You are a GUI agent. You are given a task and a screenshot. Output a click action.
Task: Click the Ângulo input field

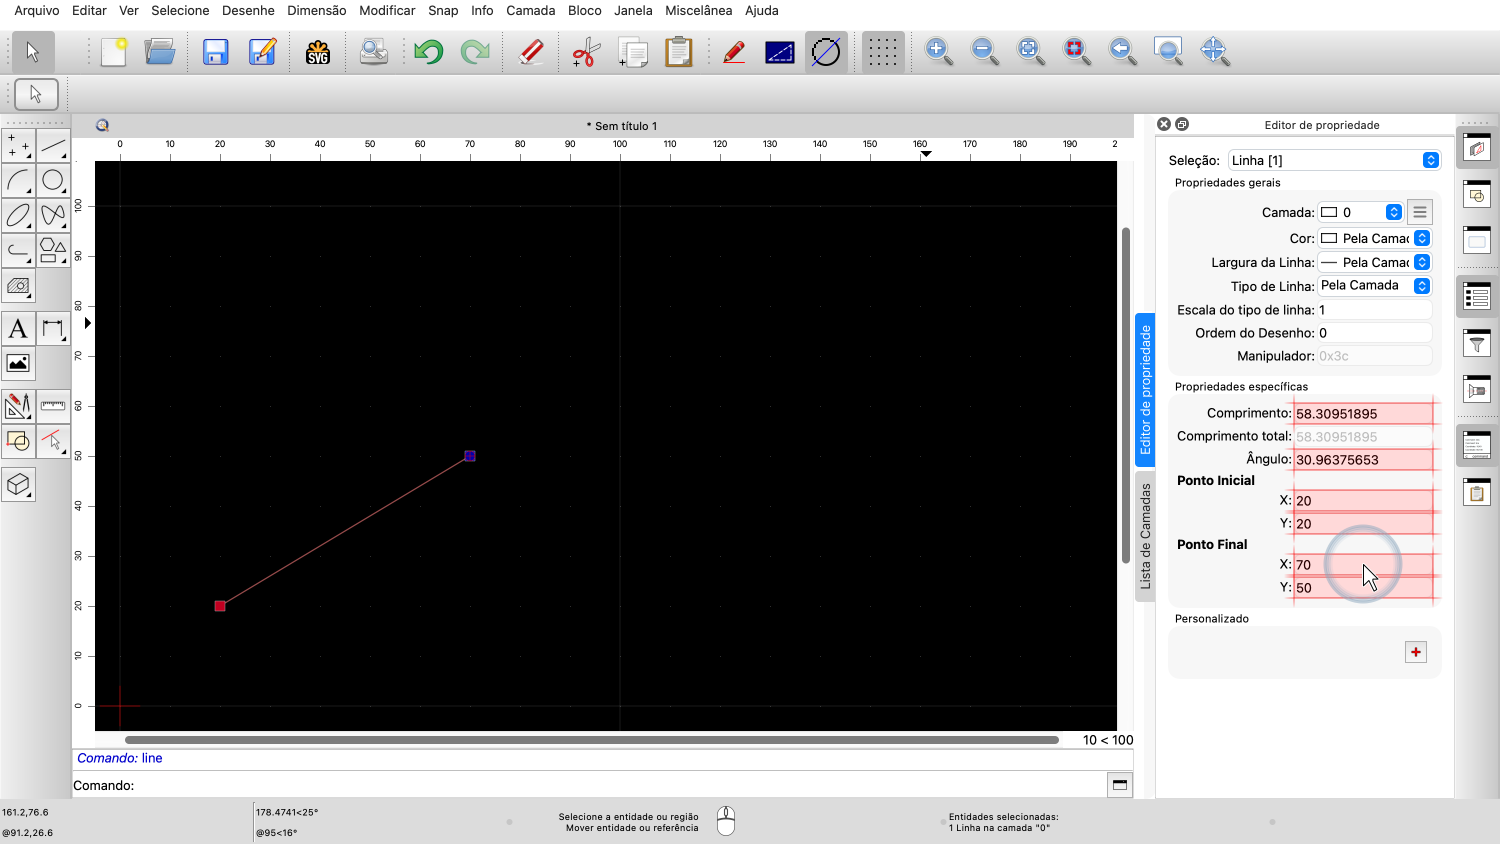pyautogui.click(x=1364, y=460)
